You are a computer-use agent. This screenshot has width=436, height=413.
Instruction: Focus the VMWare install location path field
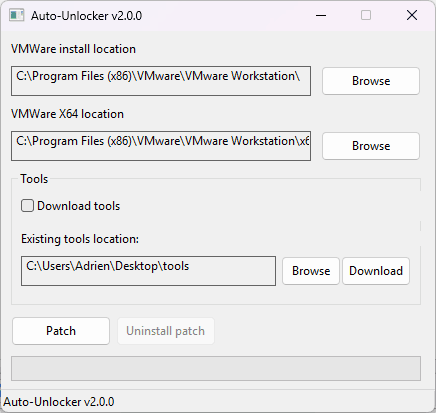tap(161, 81)
